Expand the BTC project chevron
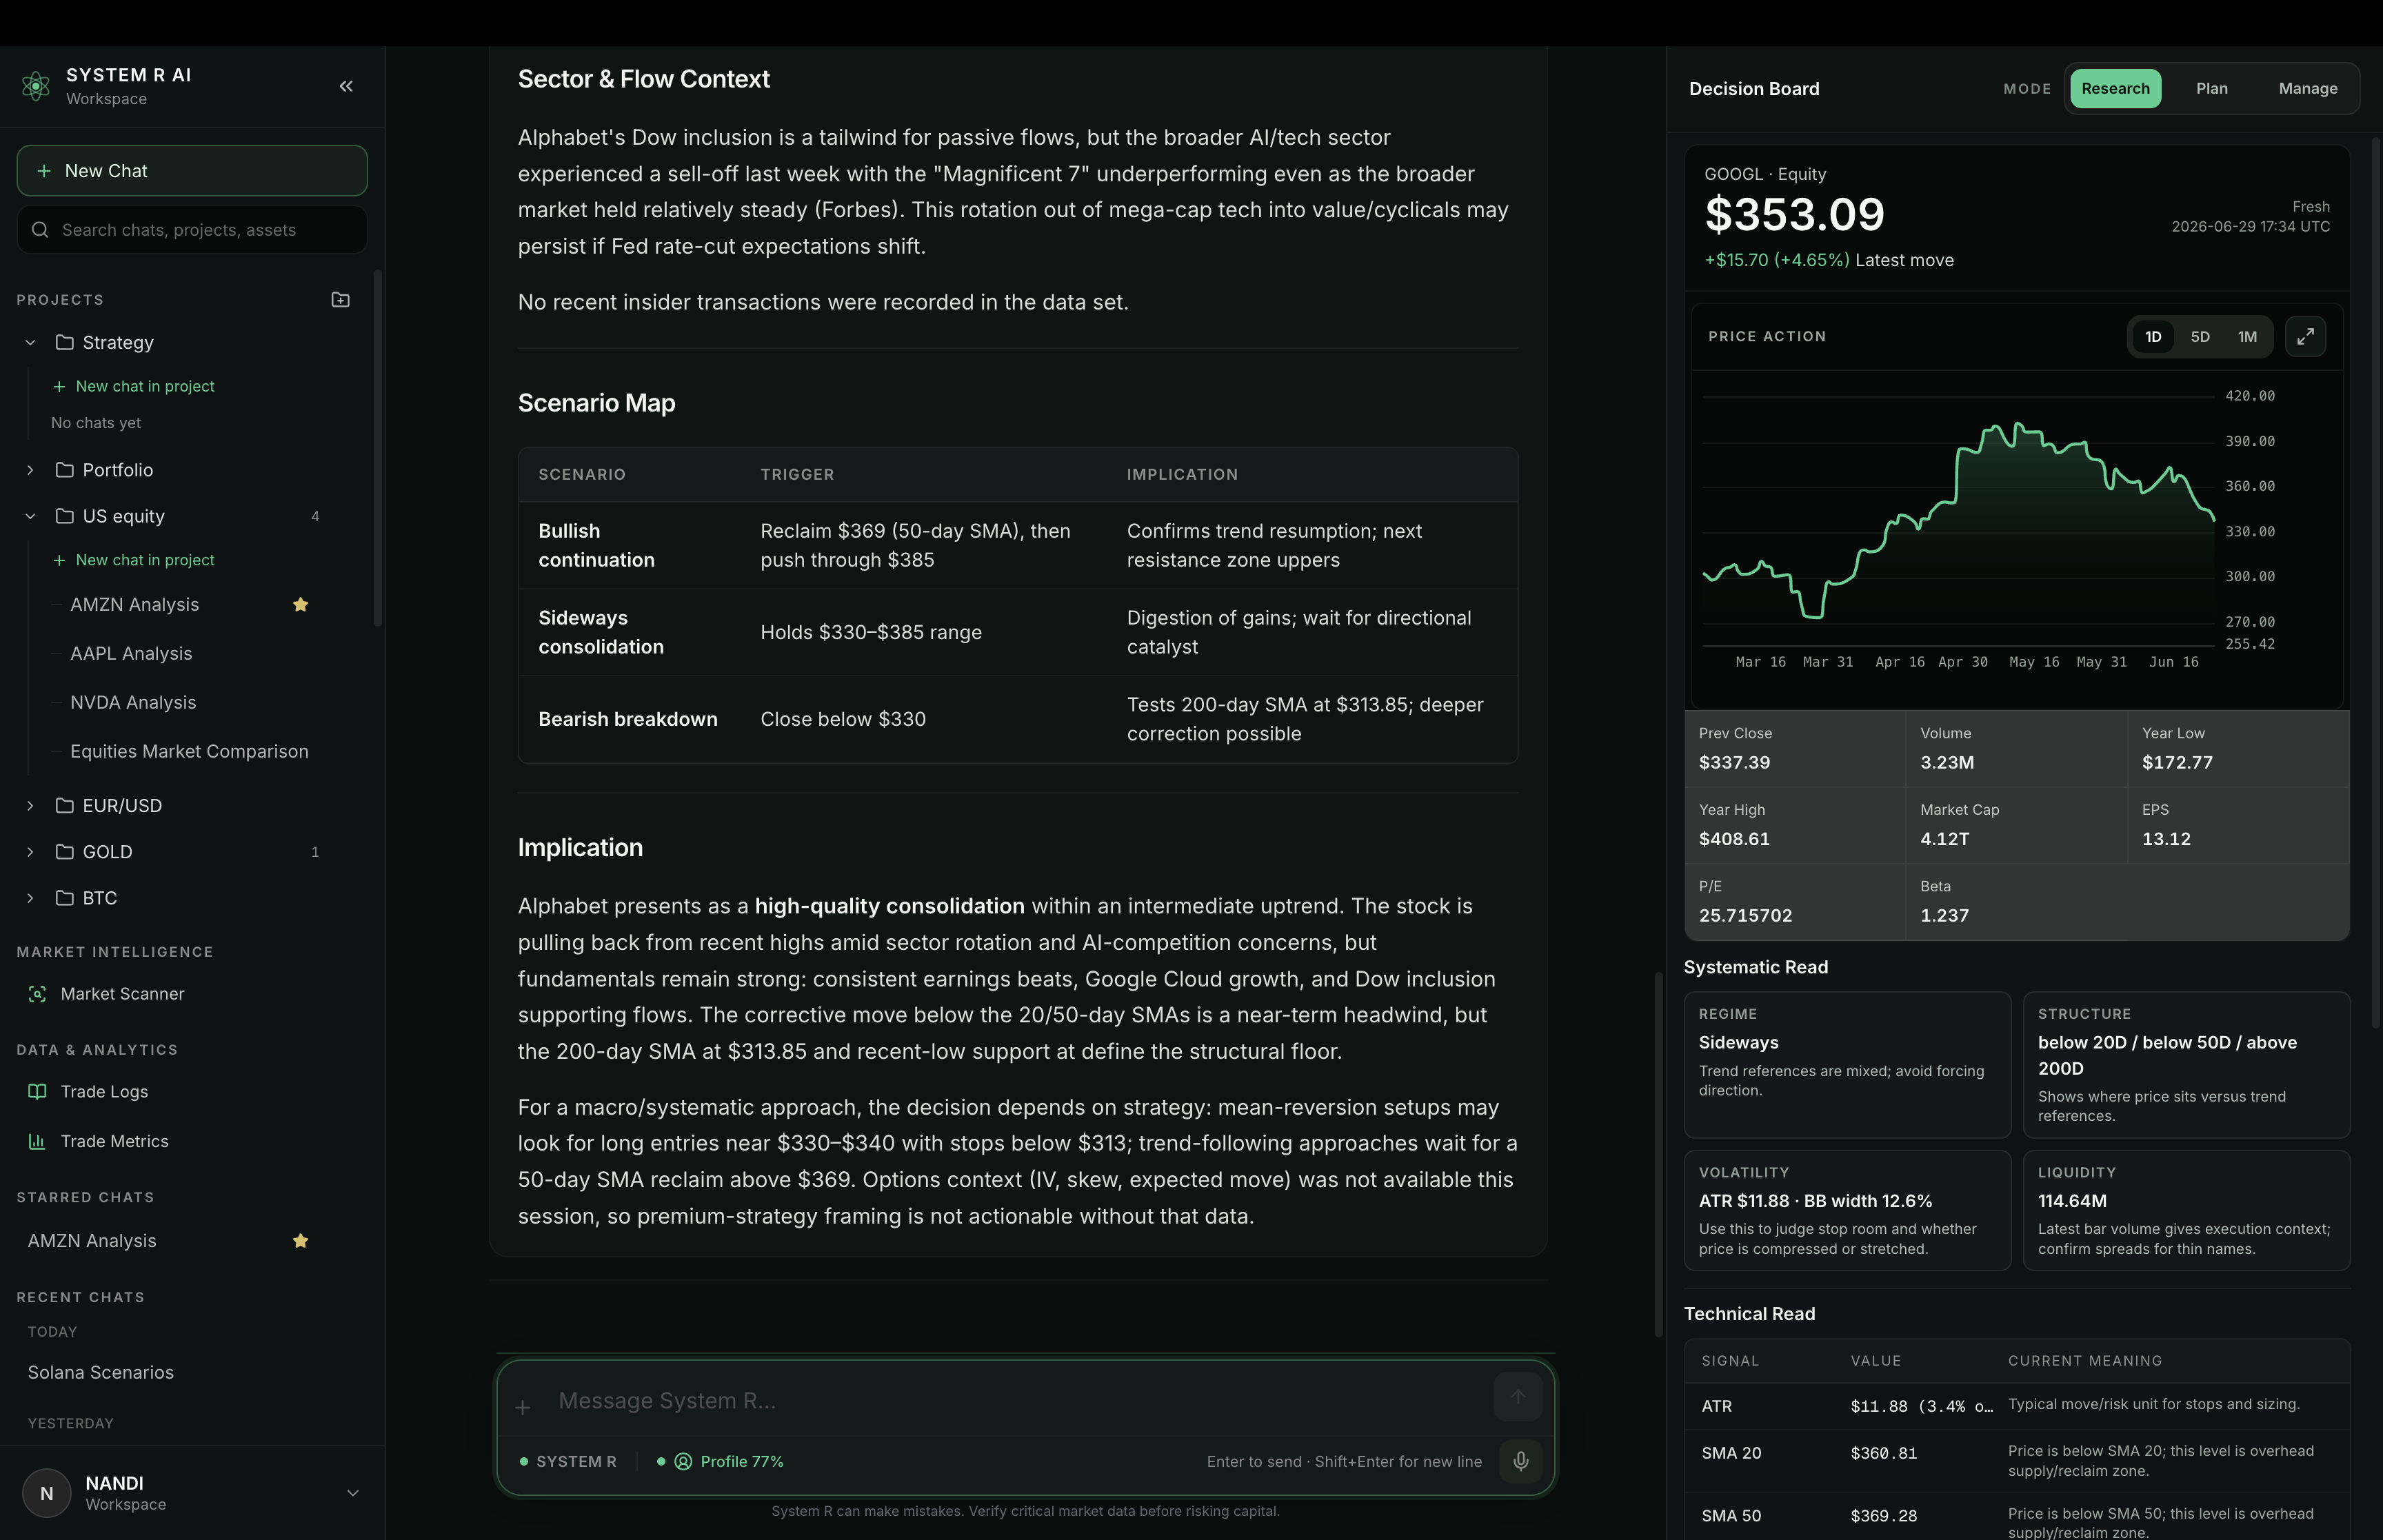Image resolution: width=2383 pixels, height=1540 pixels. (x=30, y=898)
